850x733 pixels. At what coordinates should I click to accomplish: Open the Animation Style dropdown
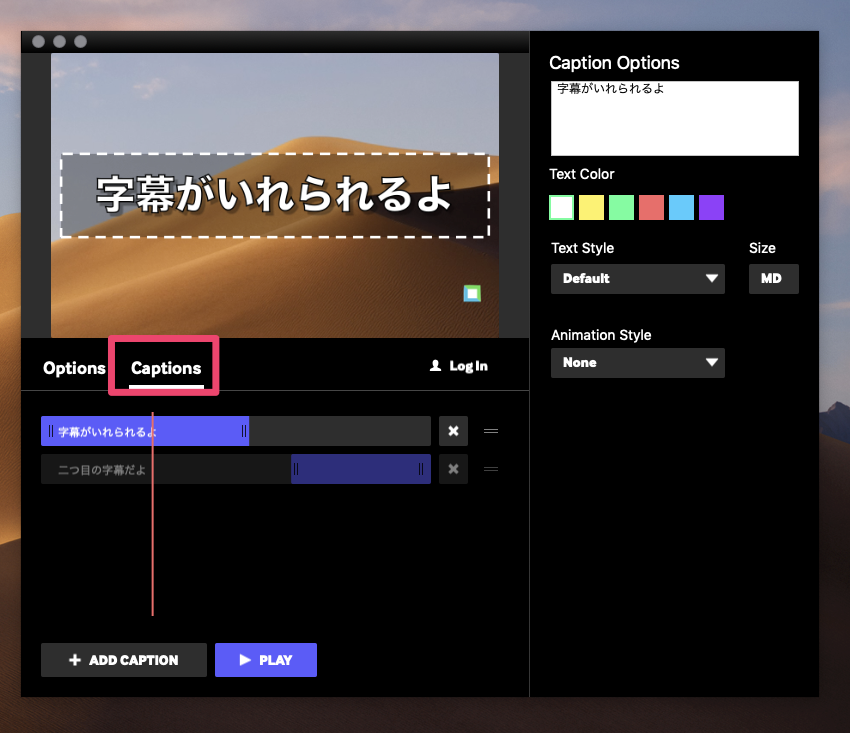point(637,363)
